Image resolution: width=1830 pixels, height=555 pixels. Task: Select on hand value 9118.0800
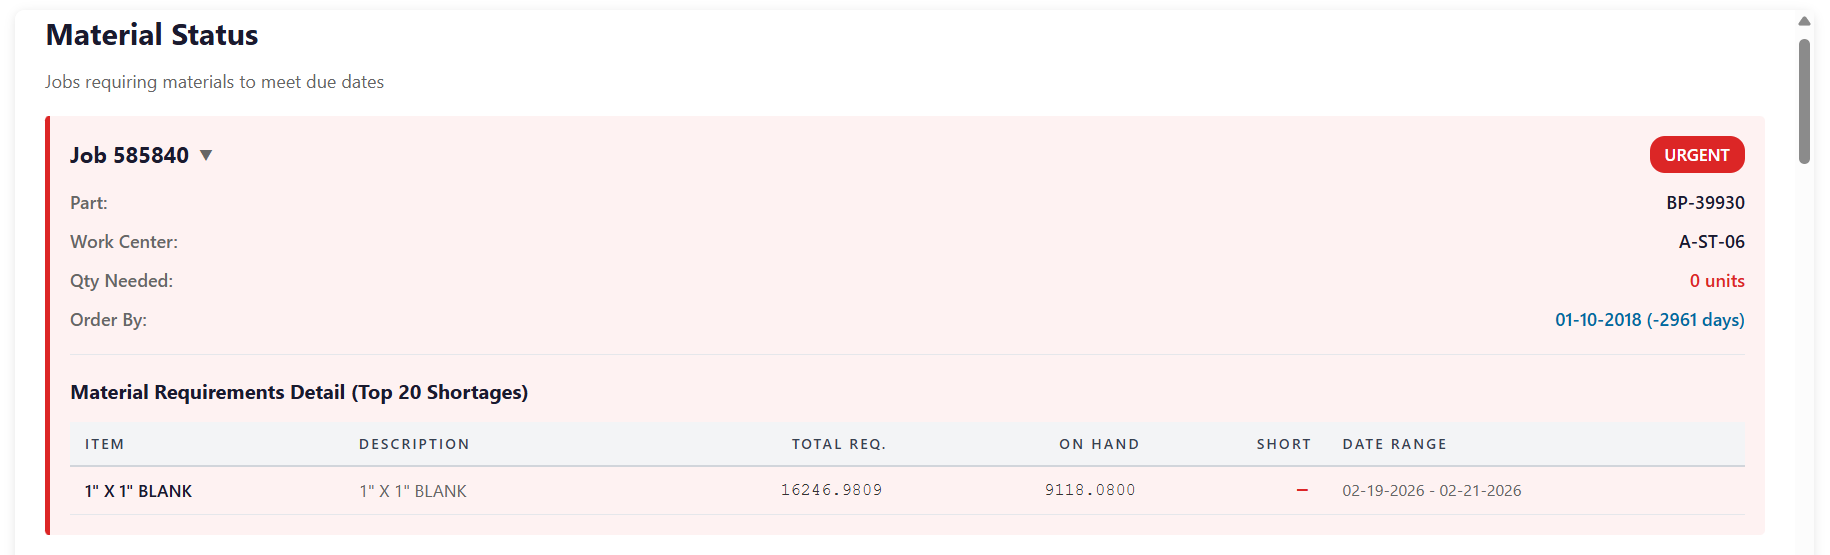(1089, 490)
